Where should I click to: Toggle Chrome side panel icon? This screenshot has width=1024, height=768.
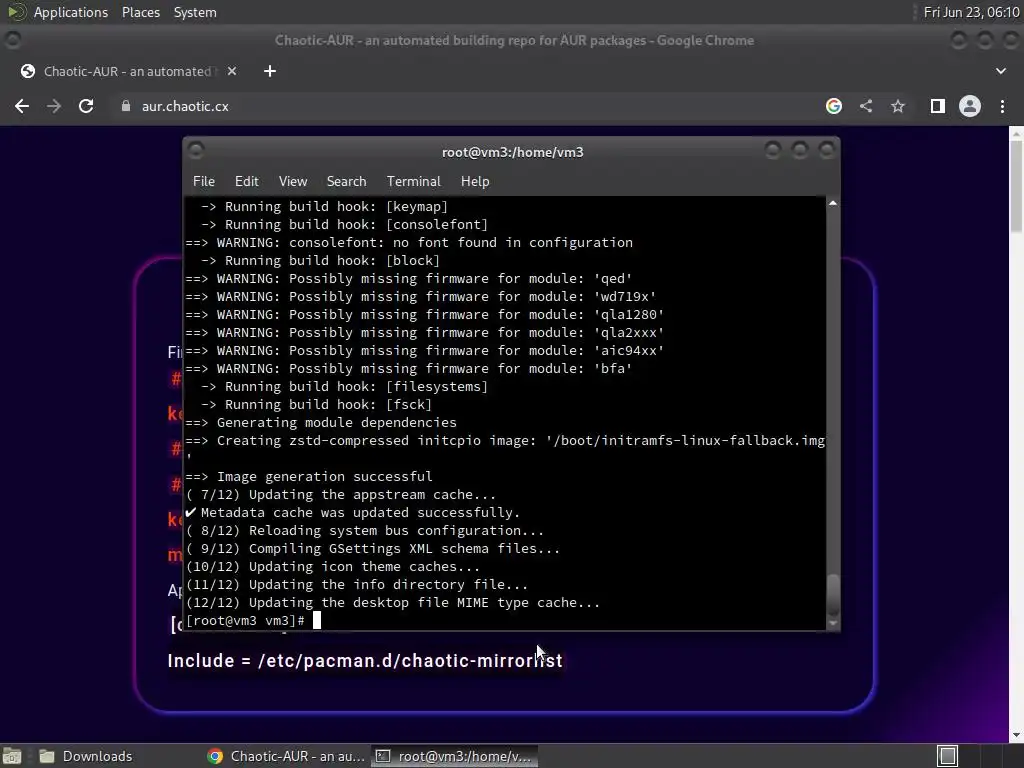(938, 106)
